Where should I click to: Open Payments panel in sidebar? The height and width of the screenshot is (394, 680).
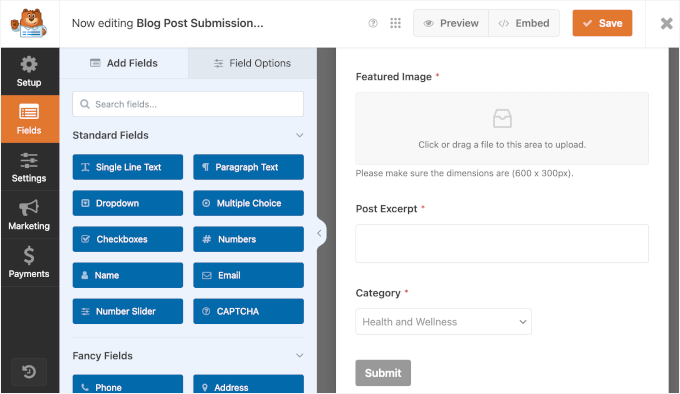(29, 262)
